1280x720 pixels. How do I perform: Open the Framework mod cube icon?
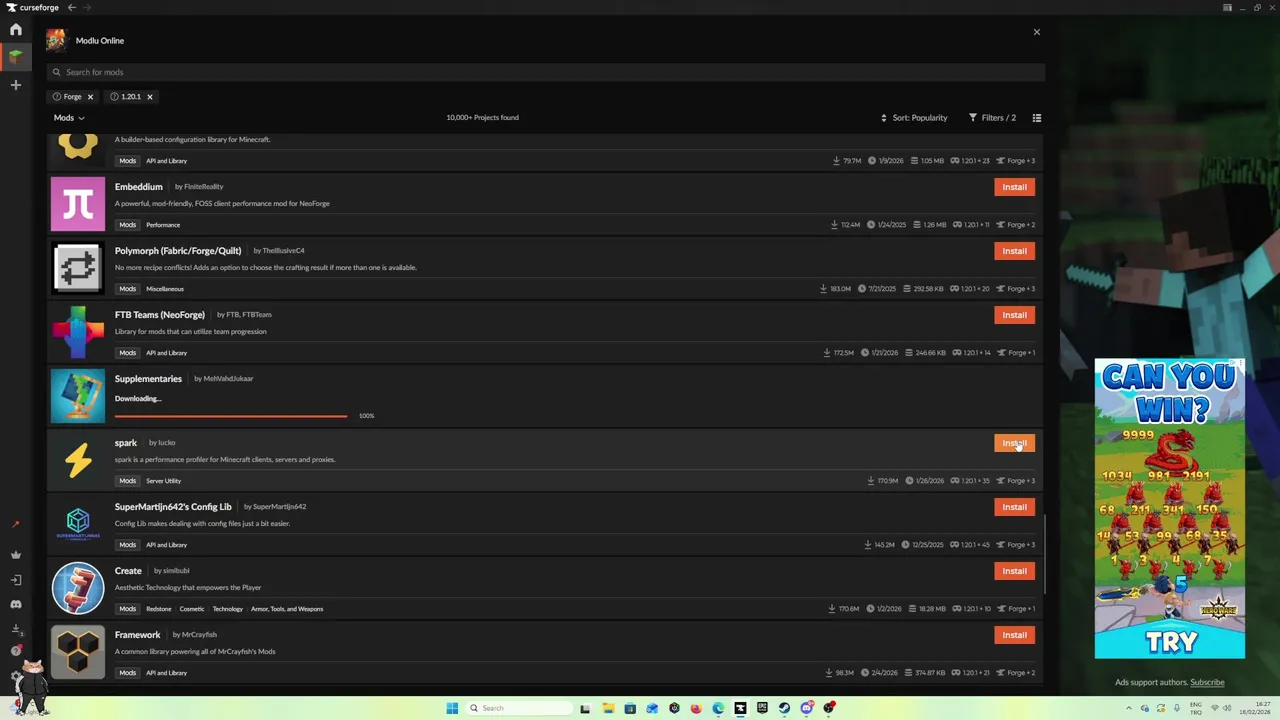pos(78,652)
